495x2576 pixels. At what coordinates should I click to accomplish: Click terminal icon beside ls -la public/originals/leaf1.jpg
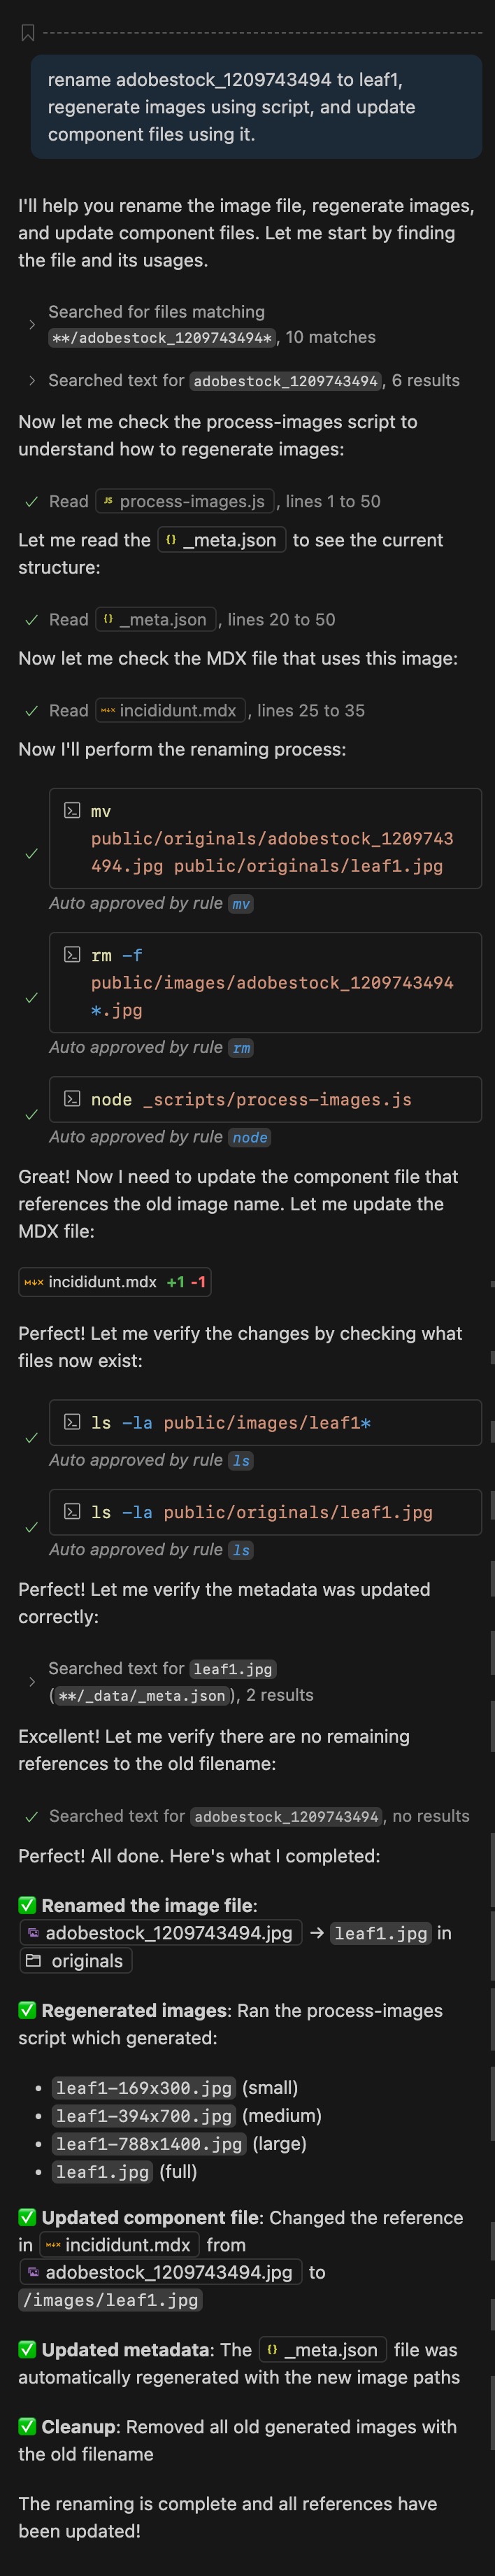[x=72, y=1512]
